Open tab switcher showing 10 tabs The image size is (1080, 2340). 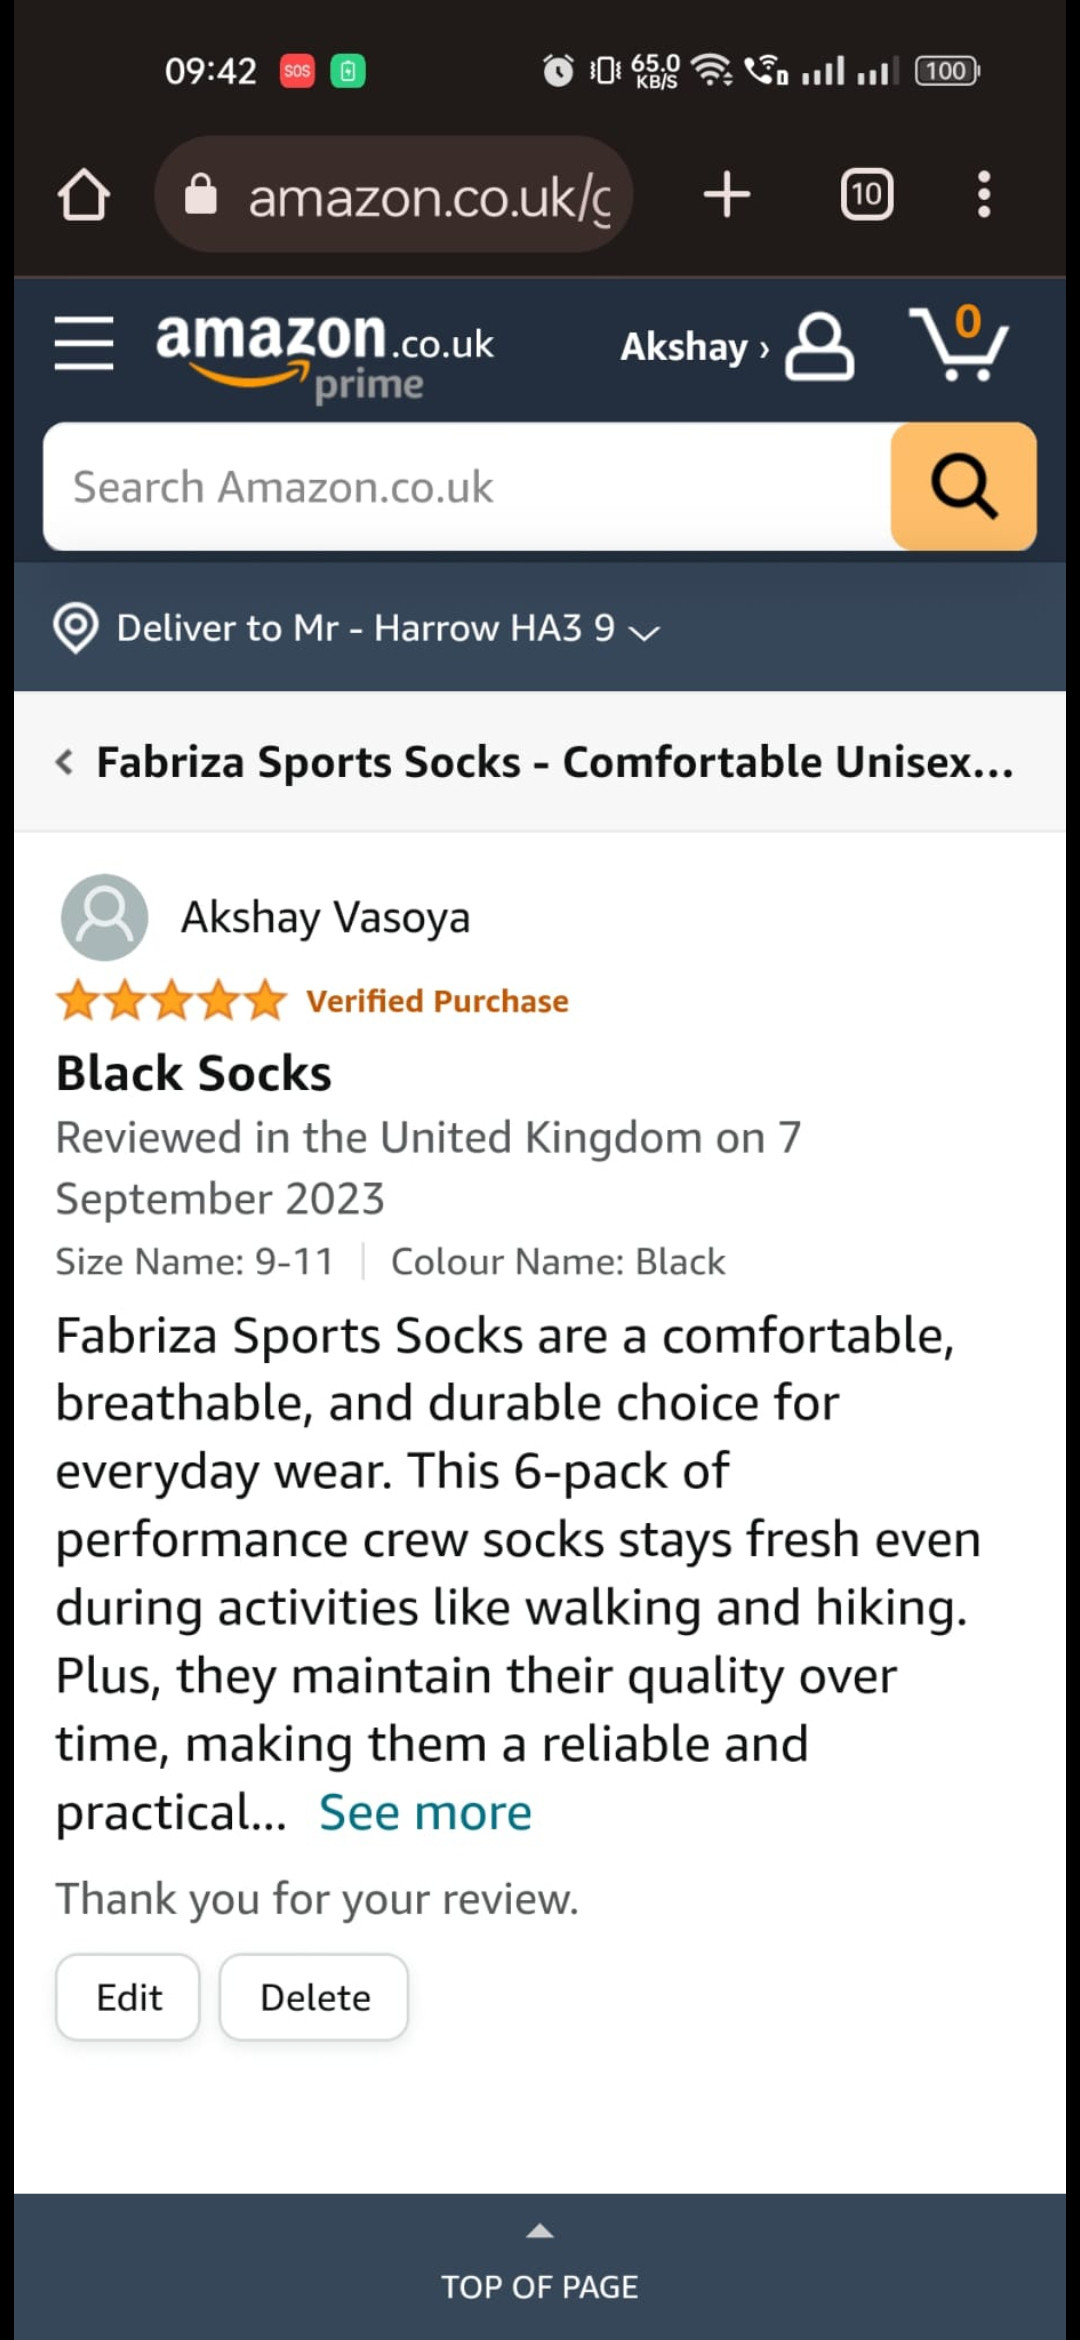pyautogui.click(x=866, y=194)
